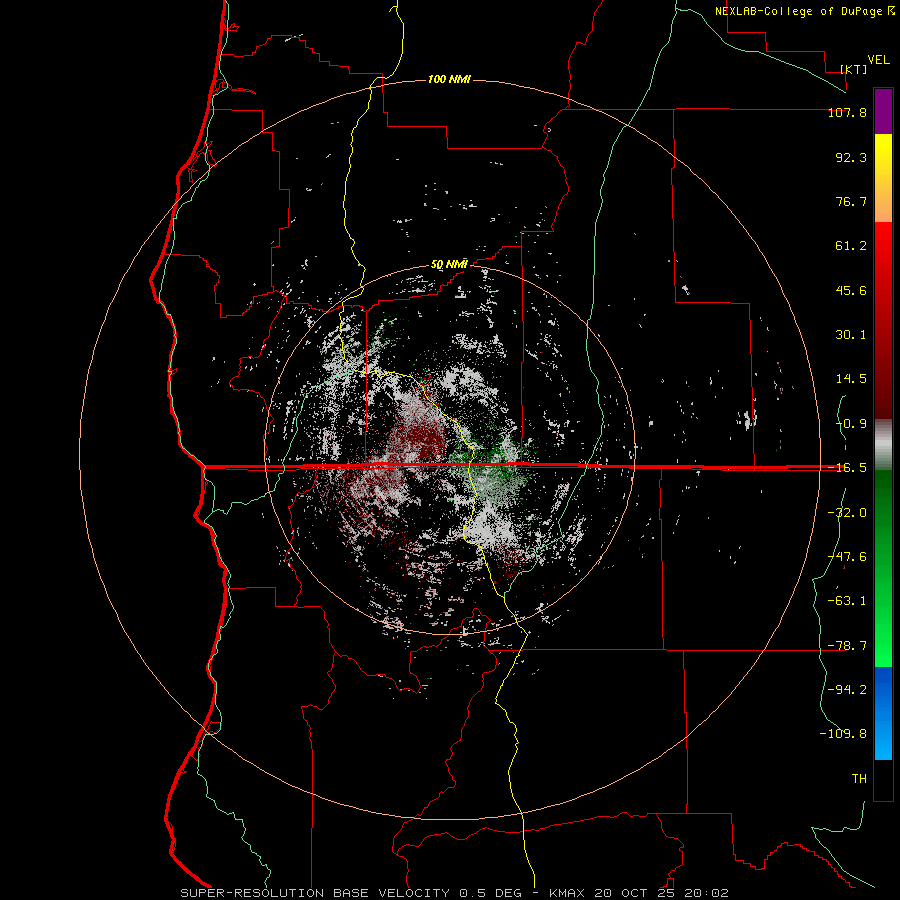Click the SUPER-RESOLUTION BASE VELOCITY caption text
Image resolution: width=900 pixels, height=900 pixels.
click(315, 893)
